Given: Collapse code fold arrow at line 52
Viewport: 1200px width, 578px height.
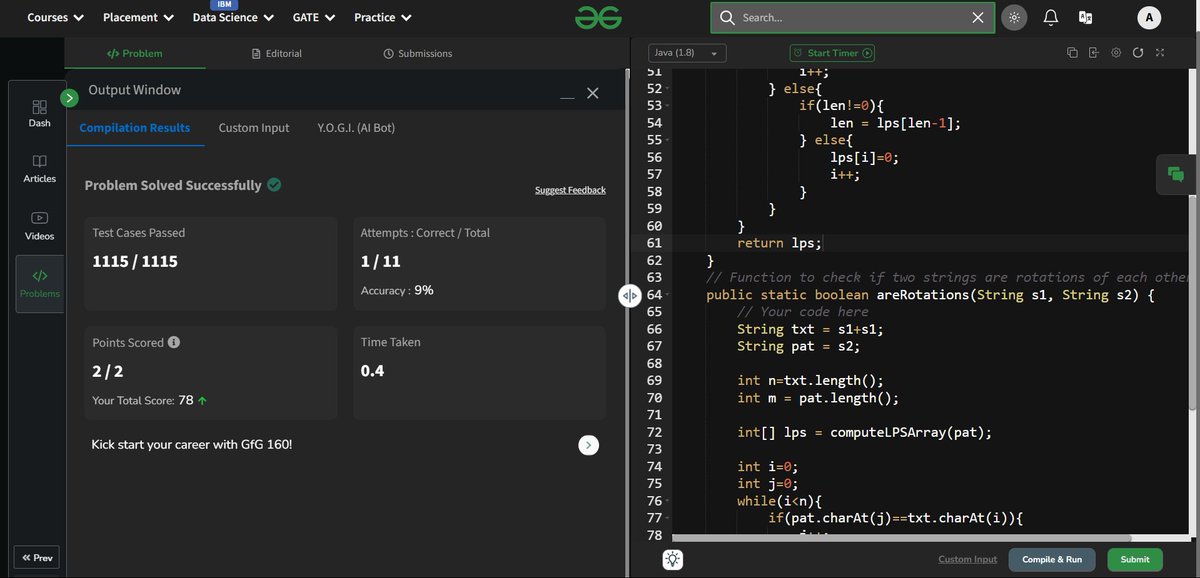Looking at the screenshot, I should [x=667, y=88].
